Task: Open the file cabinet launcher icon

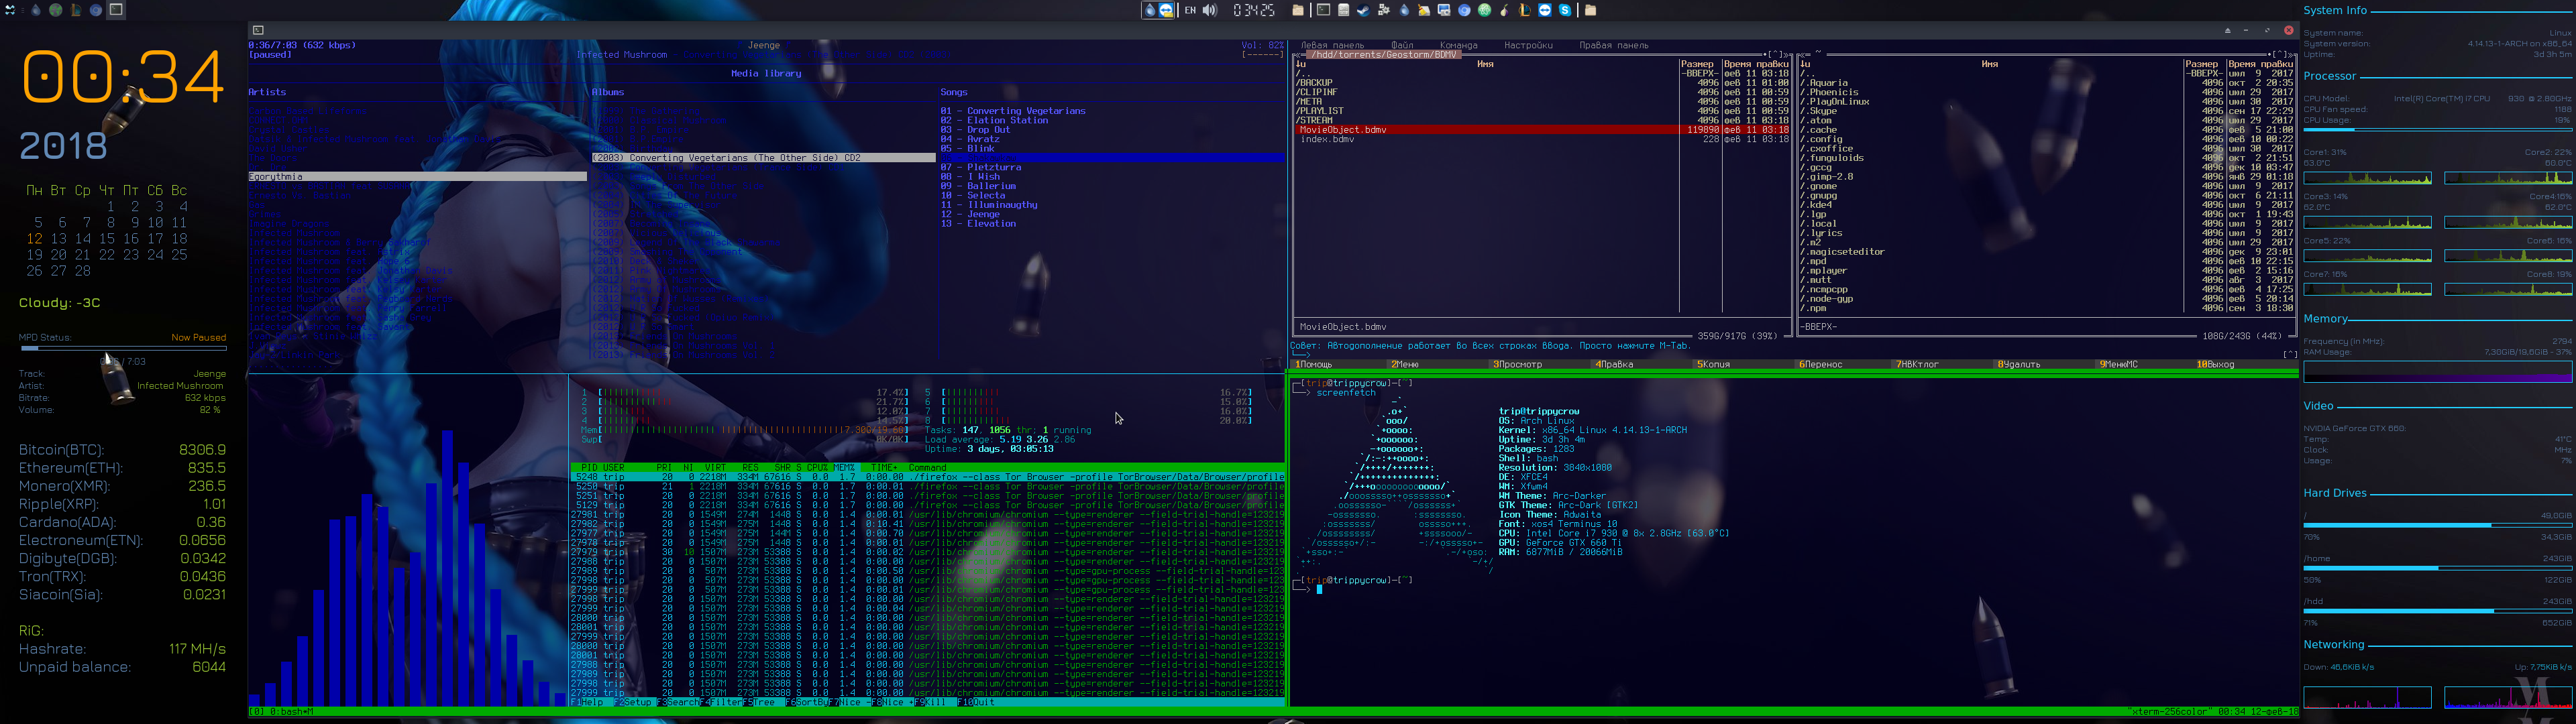Action: coord(1344,10)
